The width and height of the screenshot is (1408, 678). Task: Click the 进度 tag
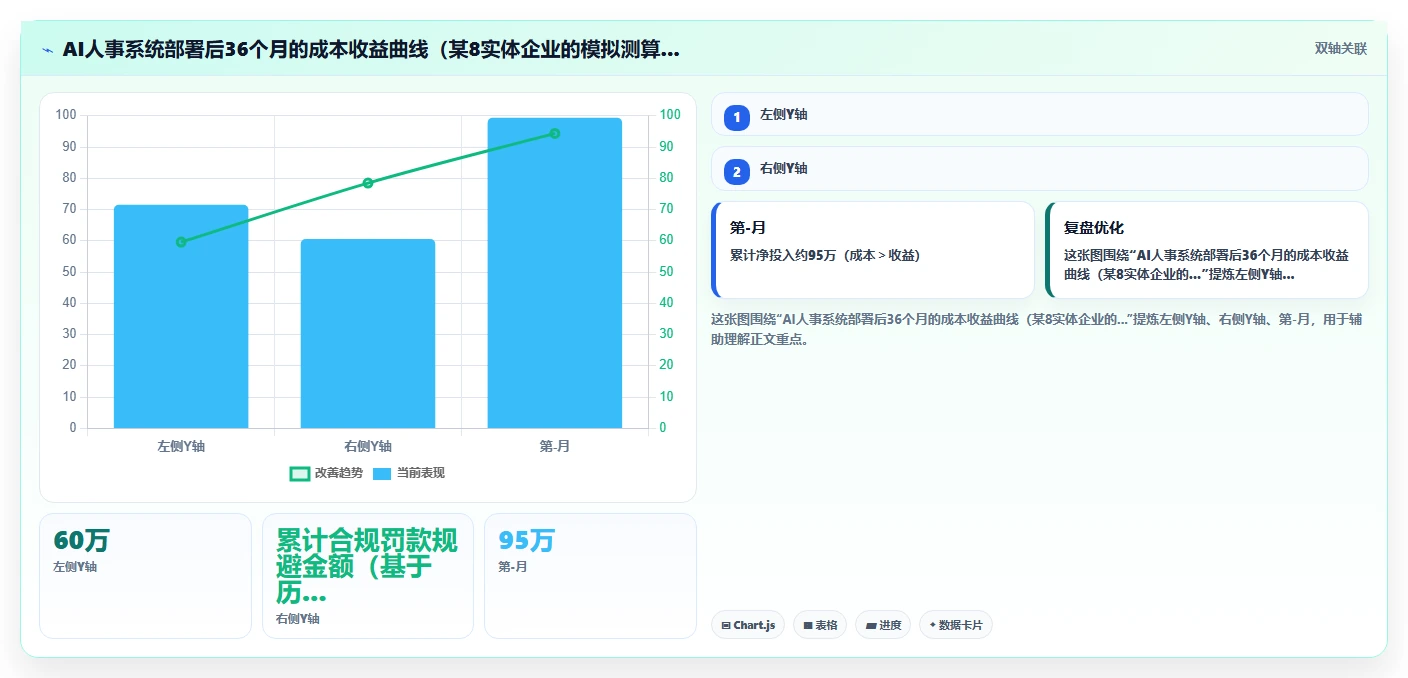click(883, 625)
